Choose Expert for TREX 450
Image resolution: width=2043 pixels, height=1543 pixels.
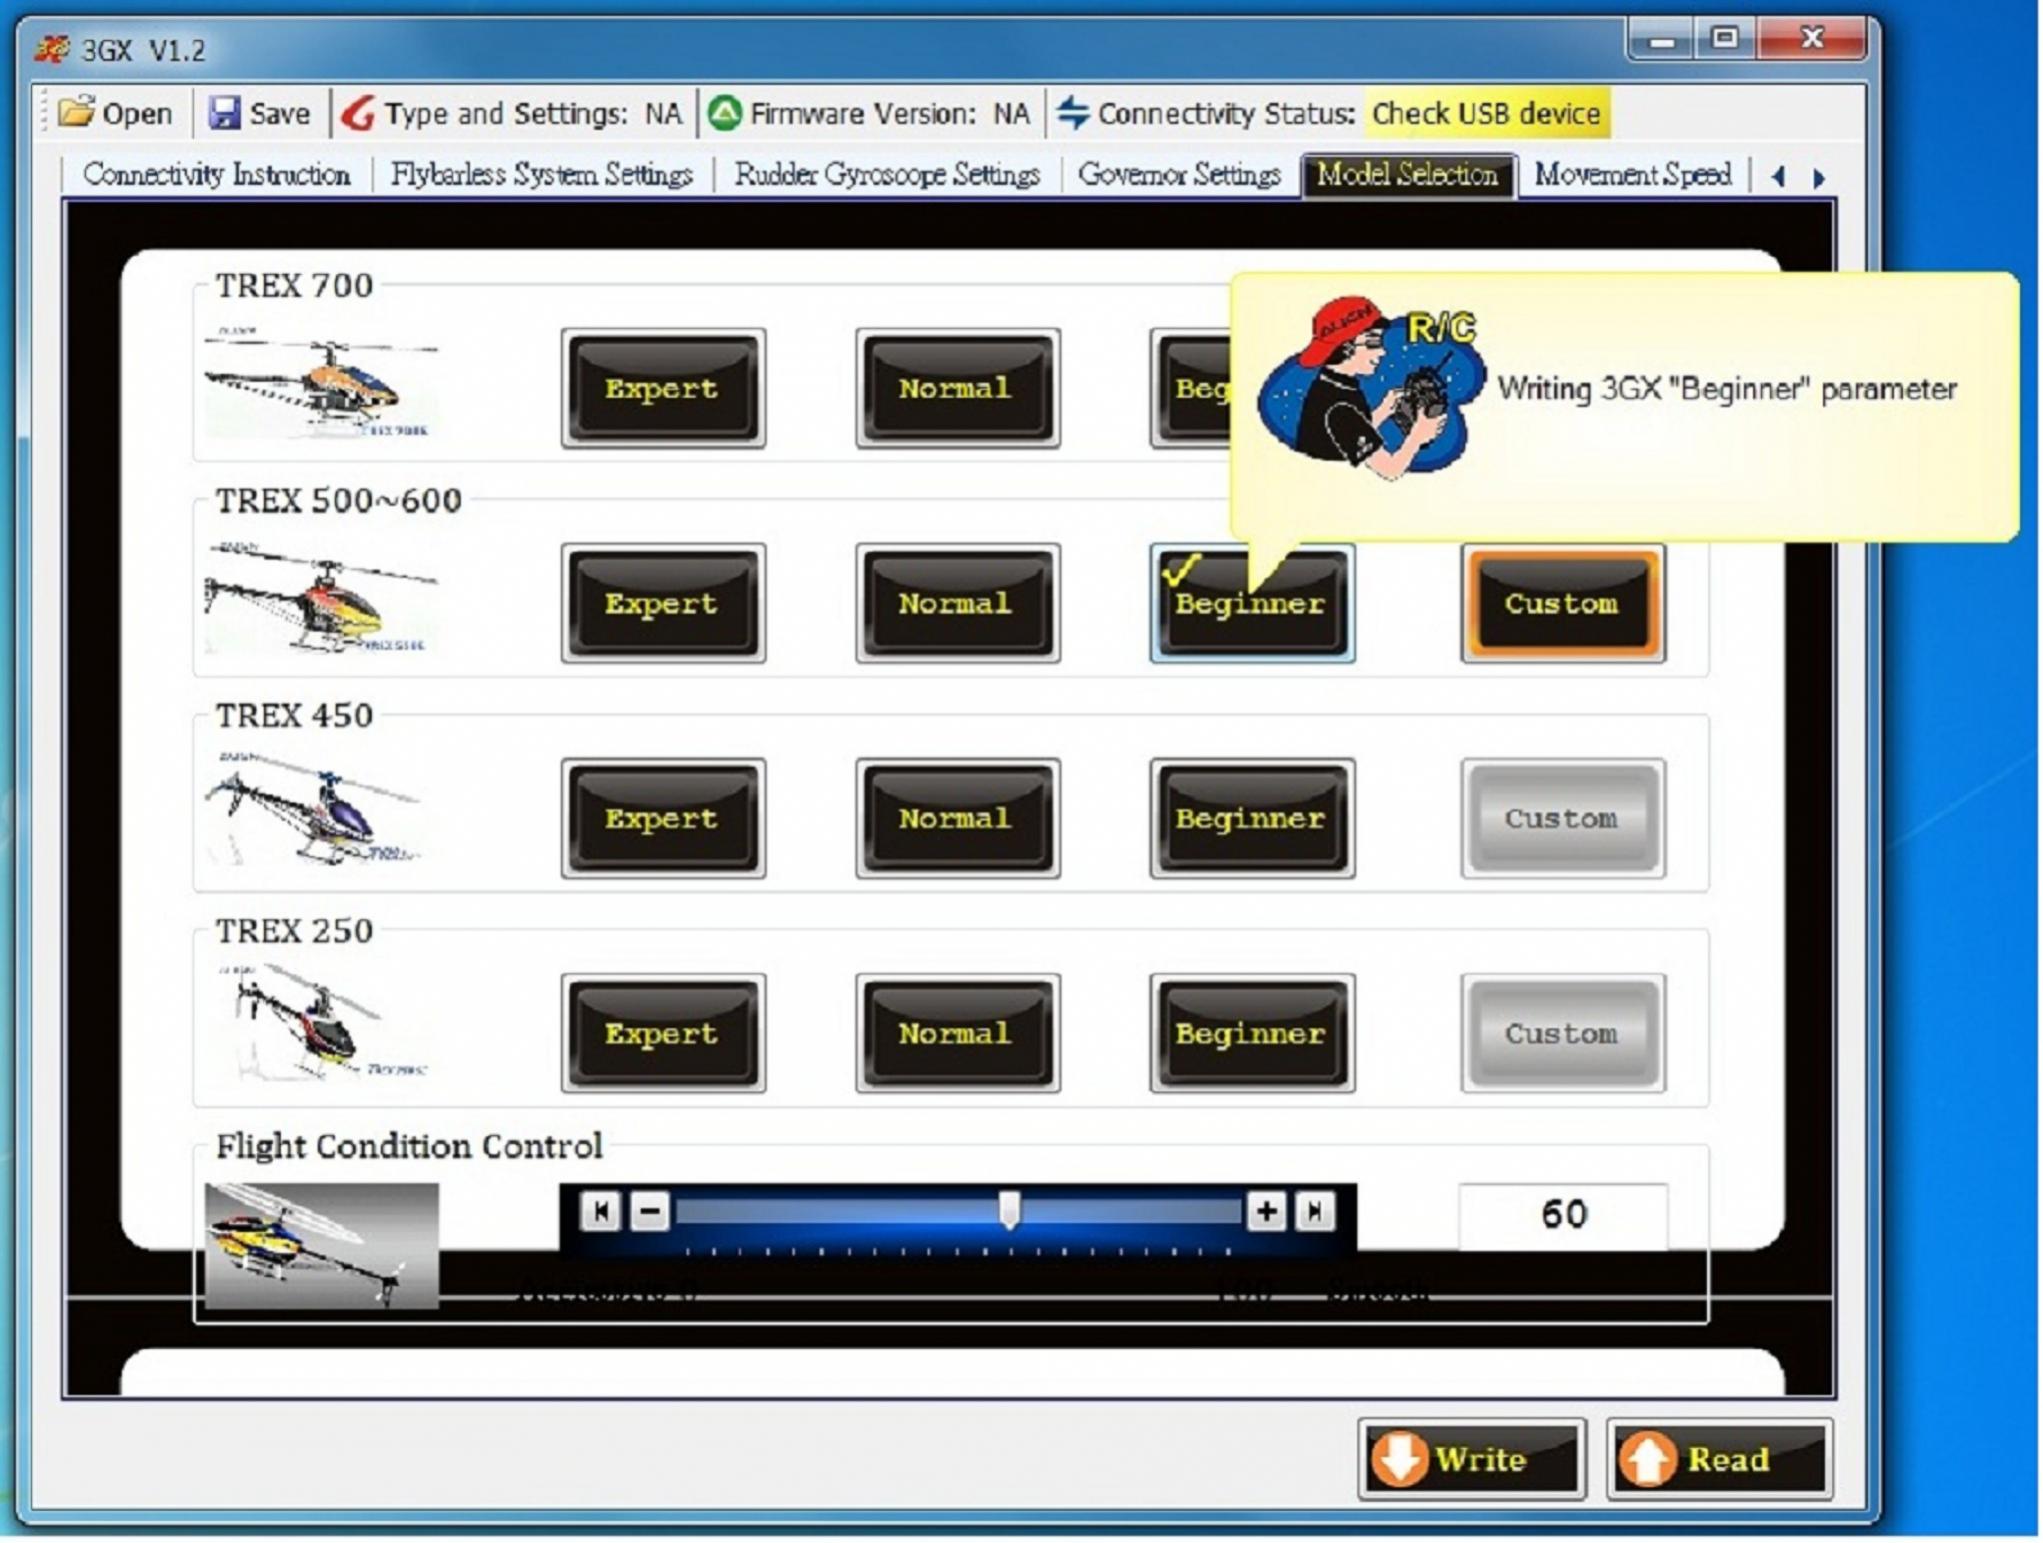click(662, 818)
